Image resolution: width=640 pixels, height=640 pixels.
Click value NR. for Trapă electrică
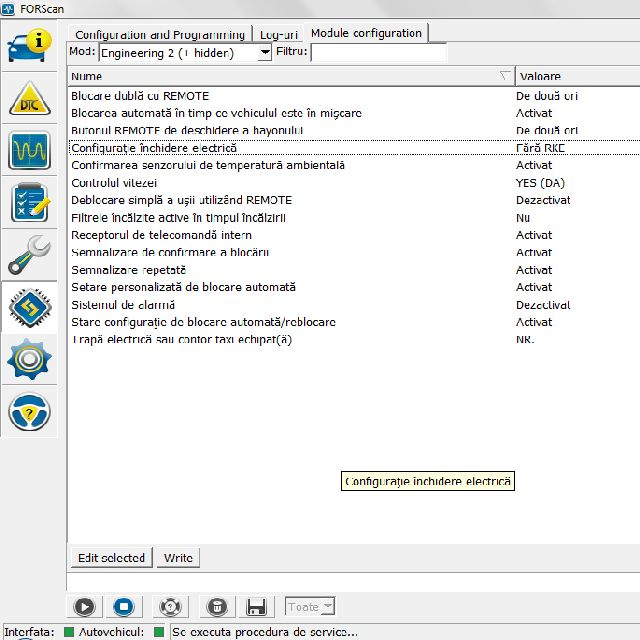click(525, 340)
